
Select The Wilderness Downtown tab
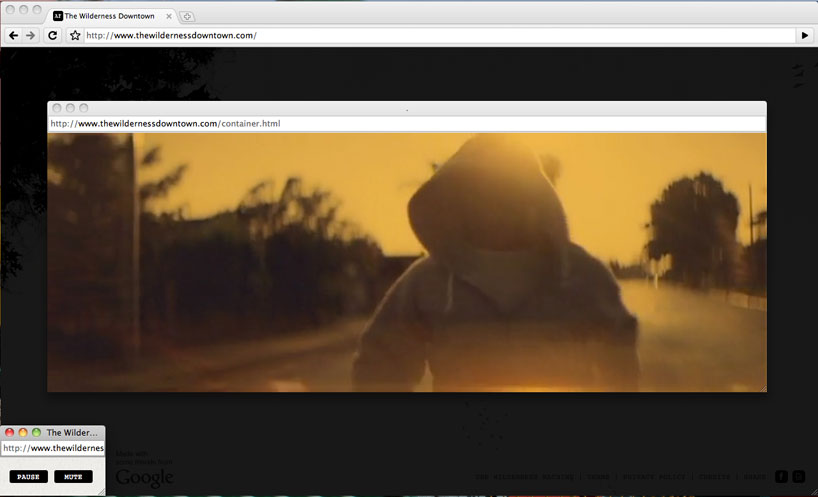(x=108, y=16)
